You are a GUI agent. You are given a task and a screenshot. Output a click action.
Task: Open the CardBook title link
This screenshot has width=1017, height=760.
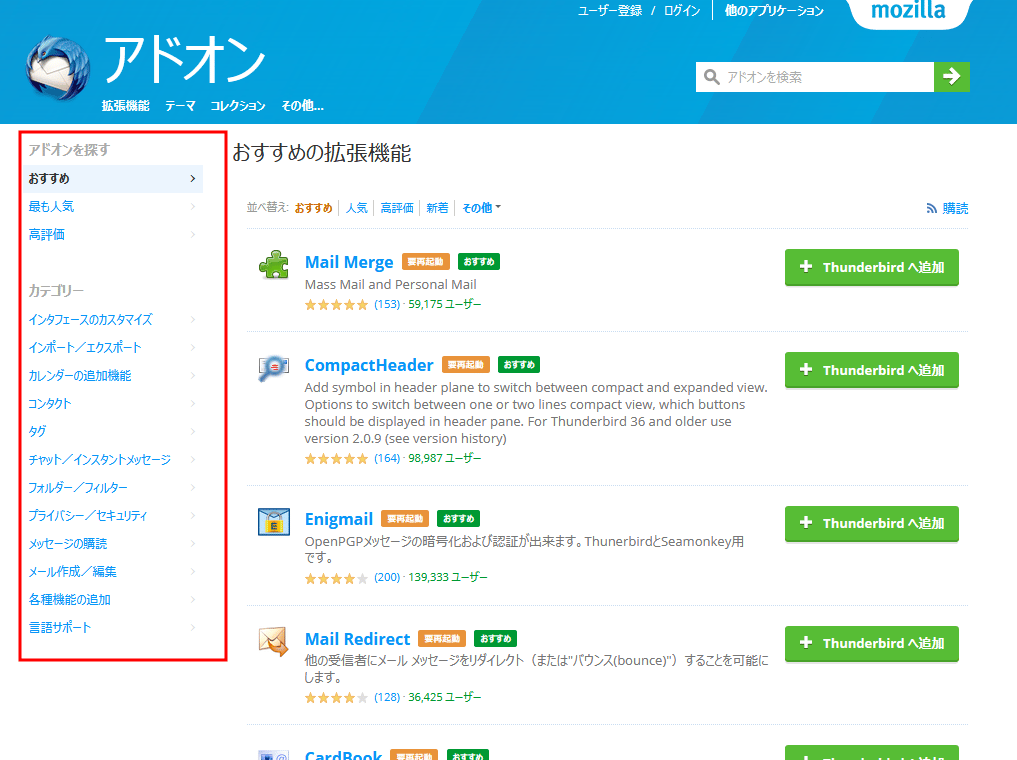coord(343,755)
